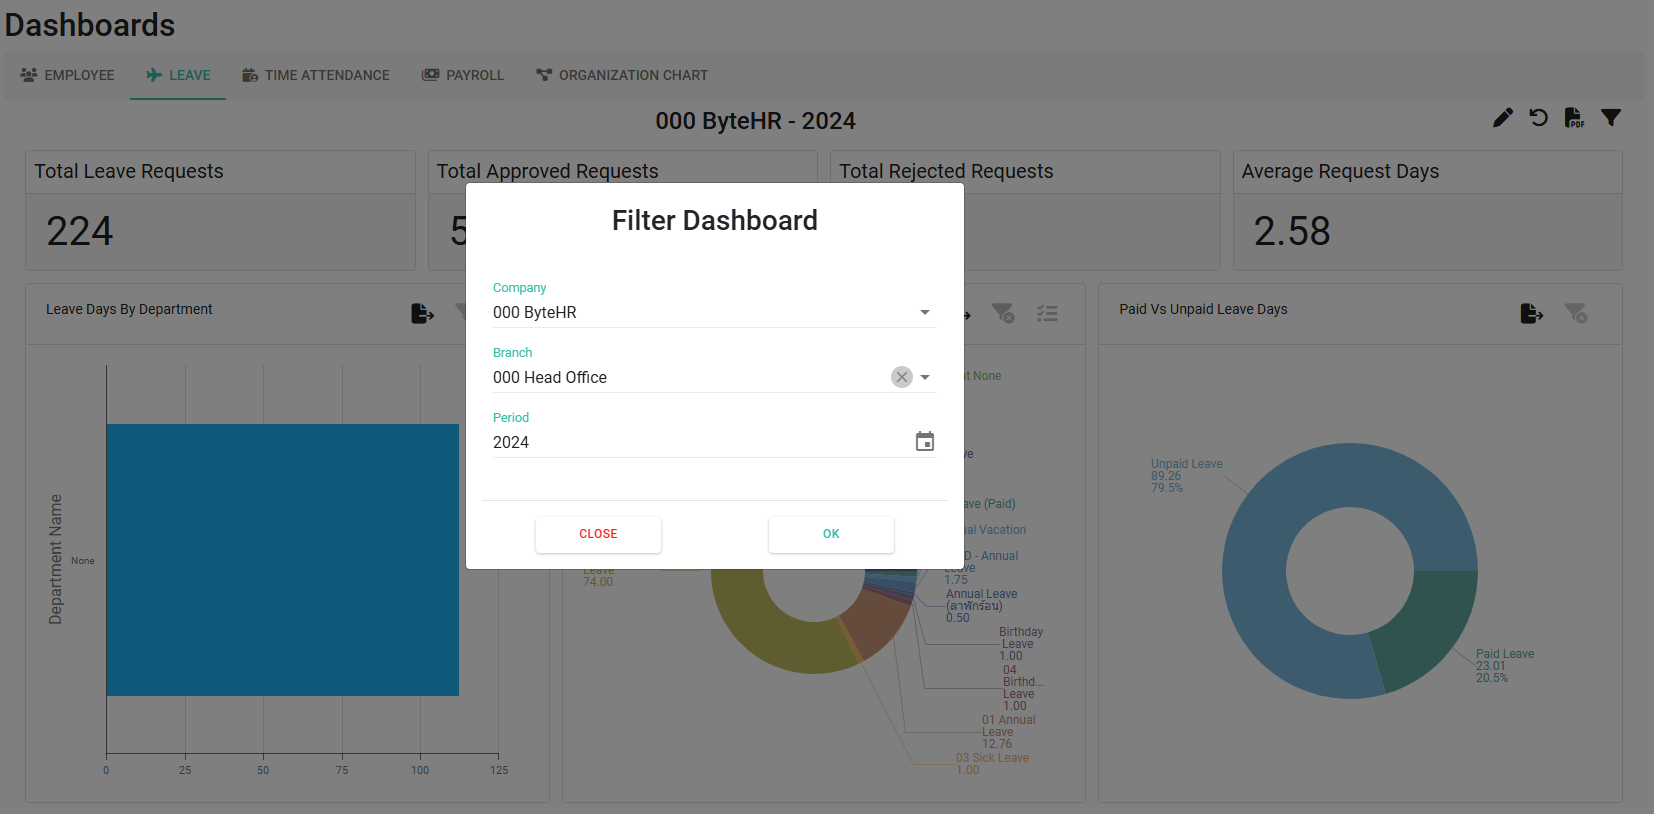Click the Unpaid Leave 79.5% label

coord(1186,476)
